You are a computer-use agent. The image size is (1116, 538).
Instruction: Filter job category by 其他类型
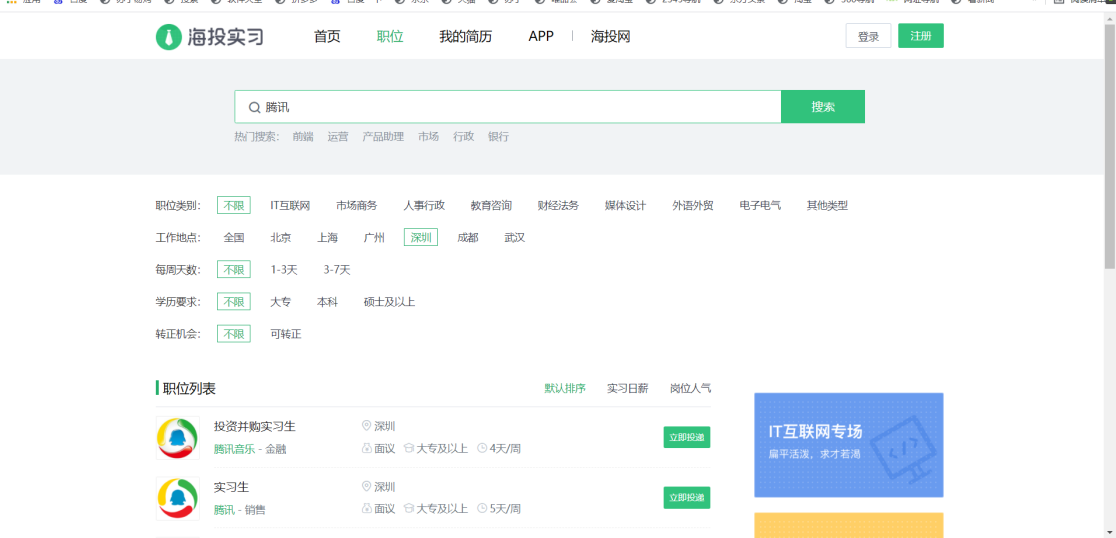pyautogui.click(x=827, y=206)
